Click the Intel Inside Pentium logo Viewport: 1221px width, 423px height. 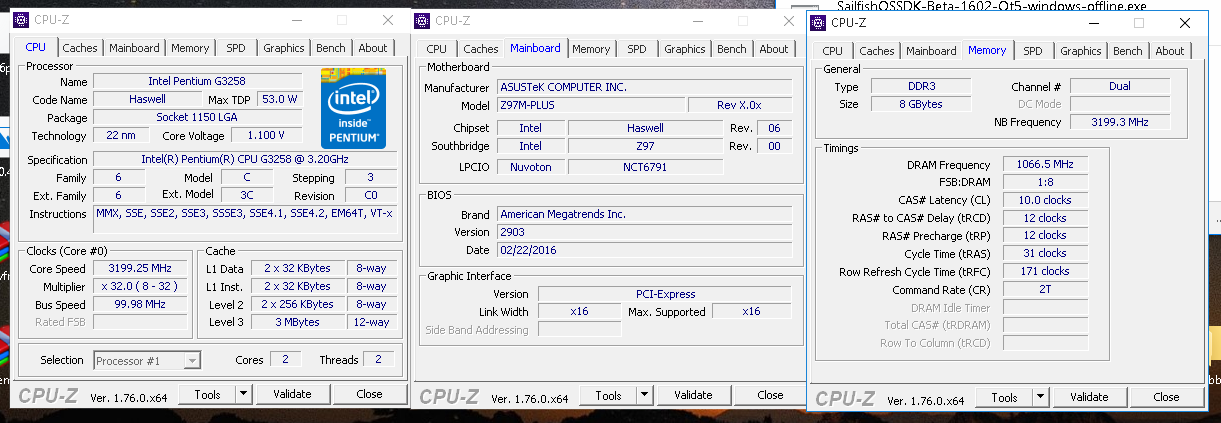click(x=353, y=108)
